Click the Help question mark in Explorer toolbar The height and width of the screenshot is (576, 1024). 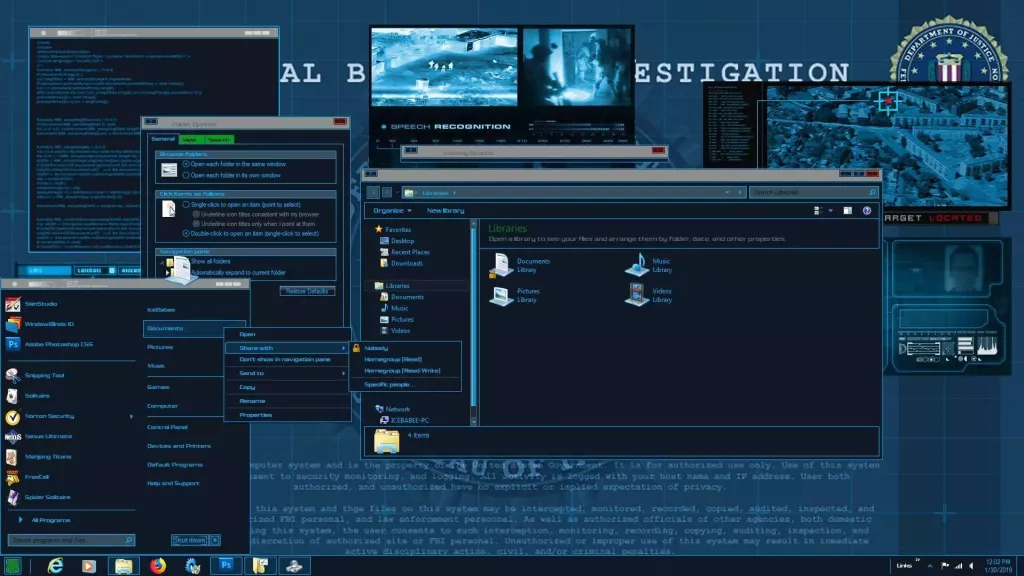tap(866, 210)
